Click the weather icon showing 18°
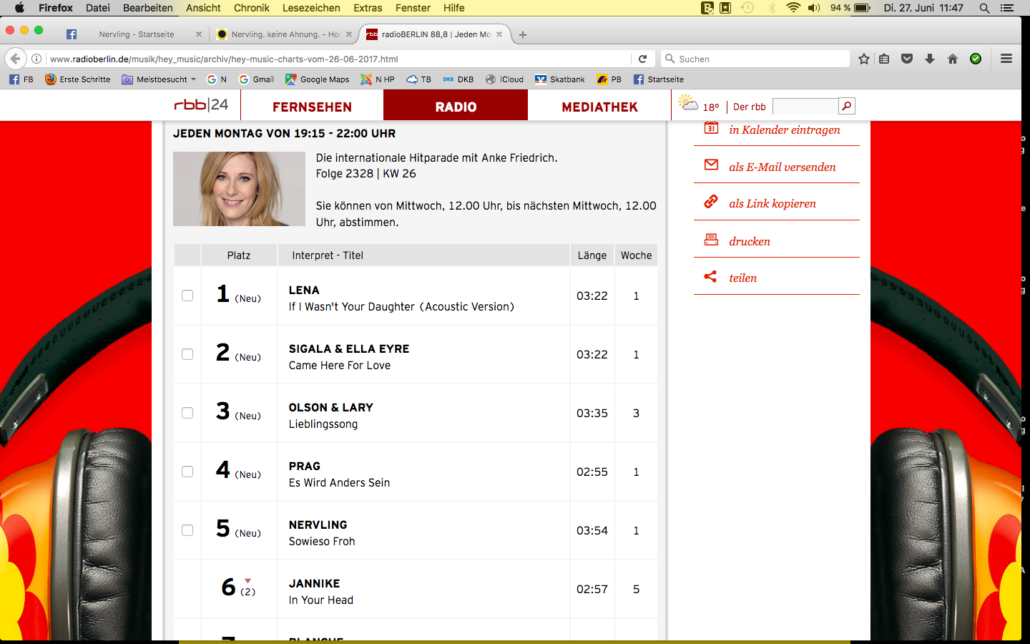The width and height of the screenshot is (1030, 644). pyautogui.click(x=688, y=103)
